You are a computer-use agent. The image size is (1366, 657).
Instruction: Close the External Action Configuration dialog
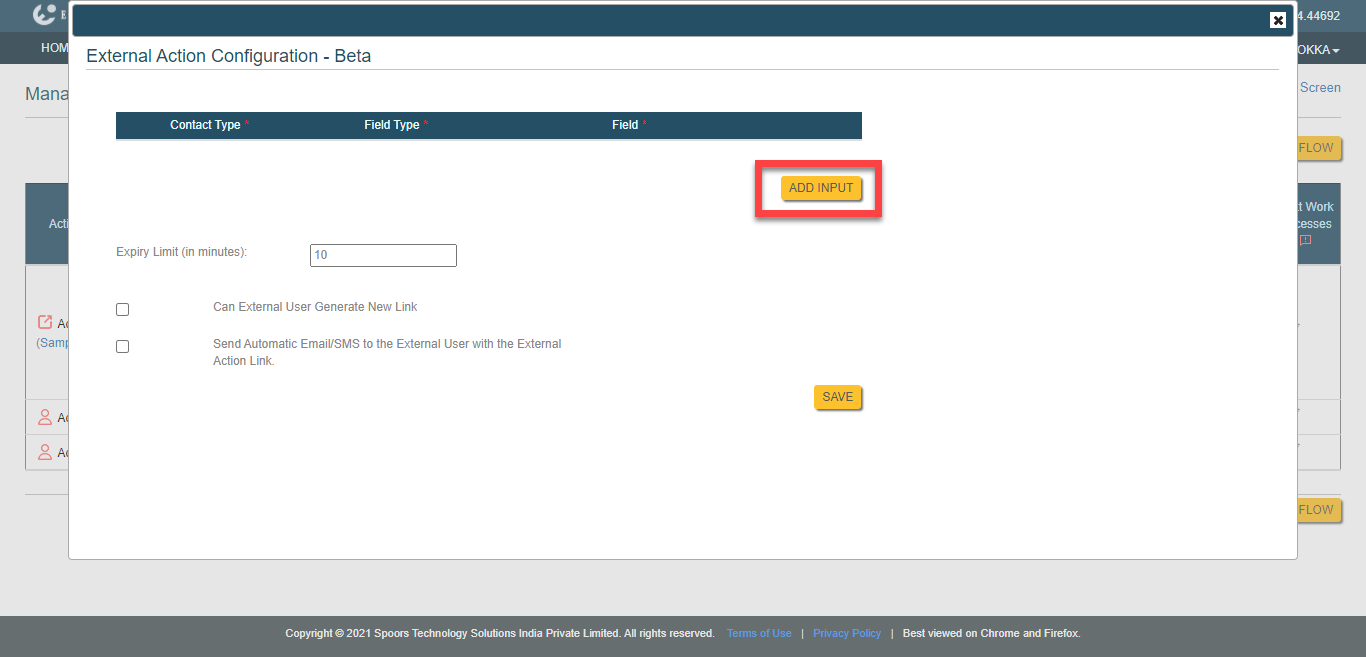pyautogui.click(x=1277, y=20)
